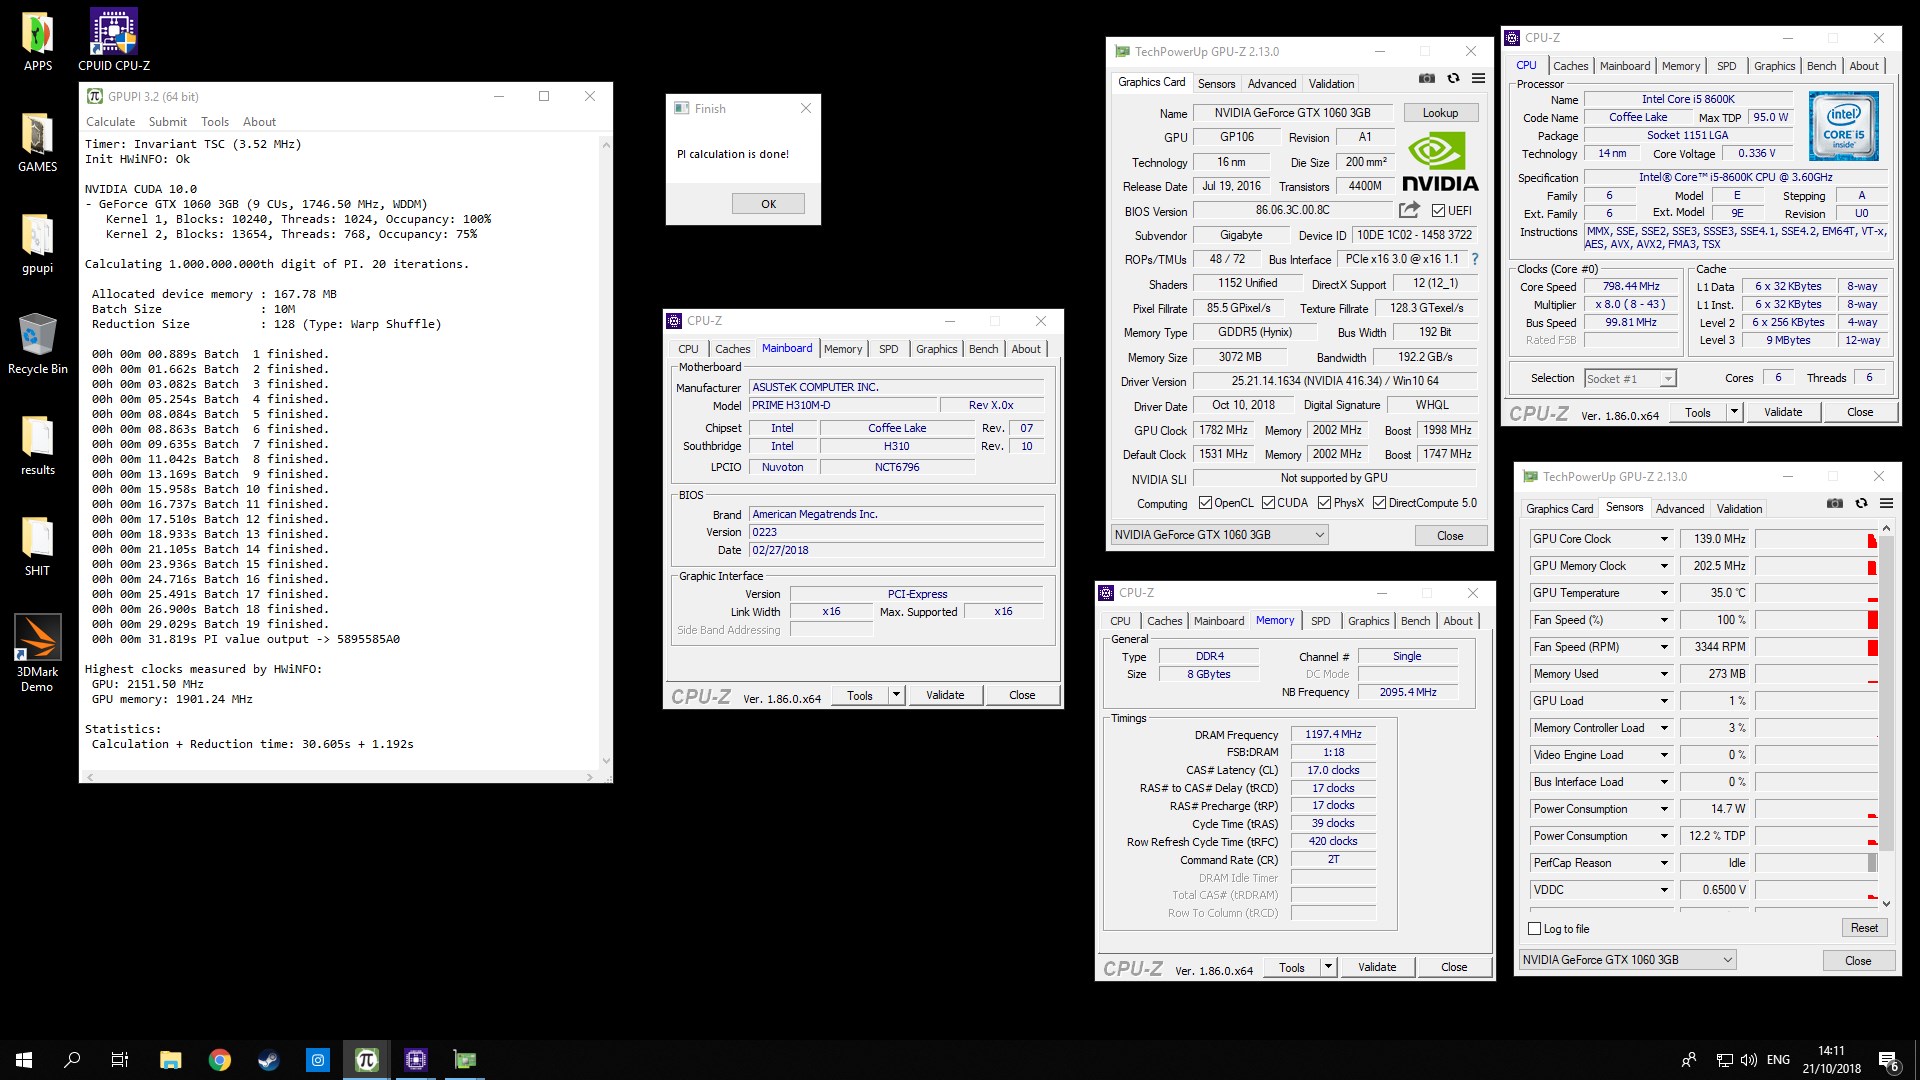Click the Lookup button in GPU-Z

tap(1440, 113)
